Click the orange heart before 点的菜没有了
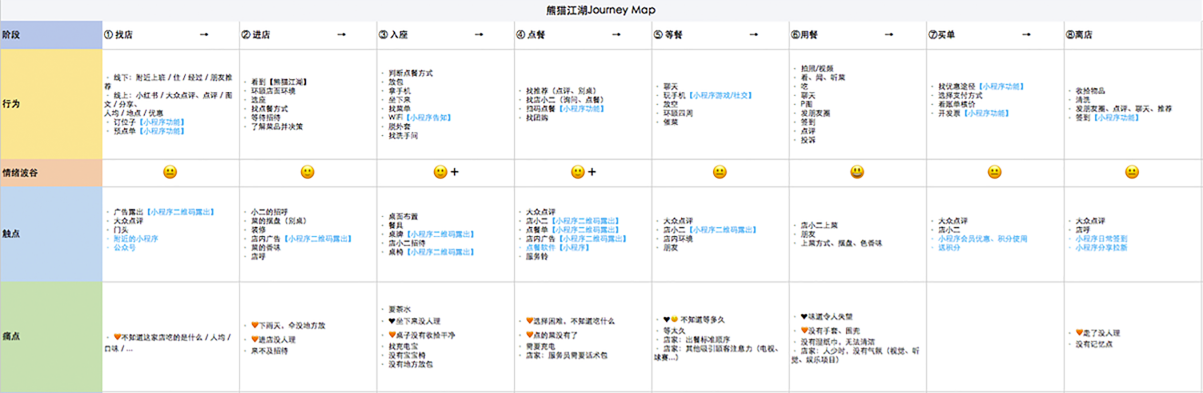The image size is (1203, 393). pos(529,334)
